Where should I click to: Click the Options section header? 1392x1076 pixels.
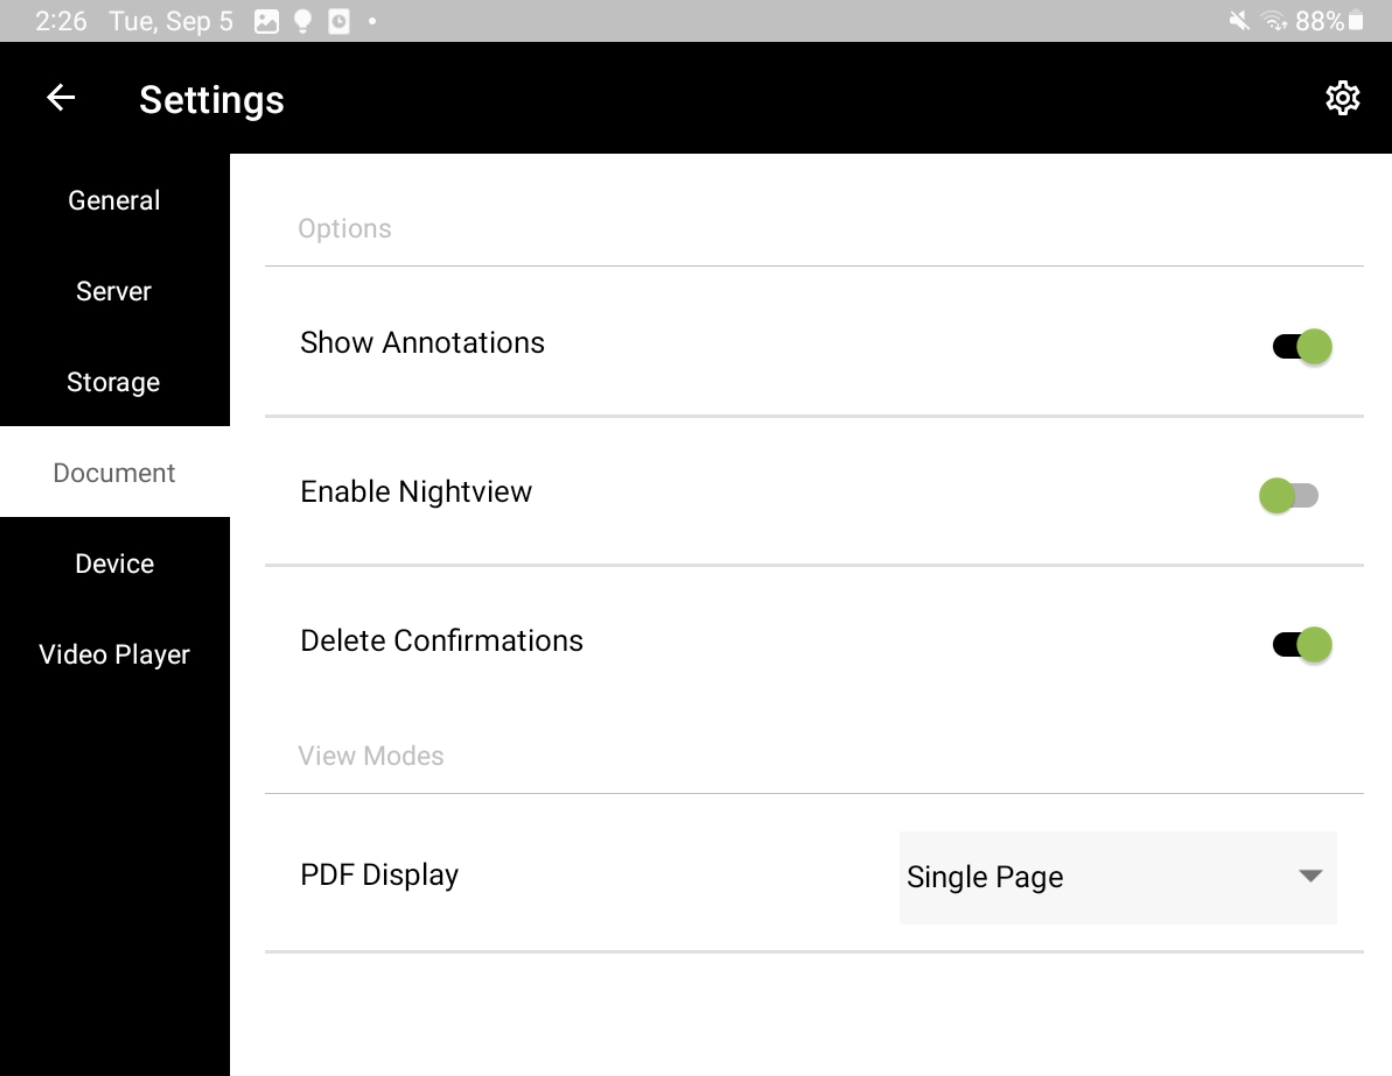(x=344, y=229)
